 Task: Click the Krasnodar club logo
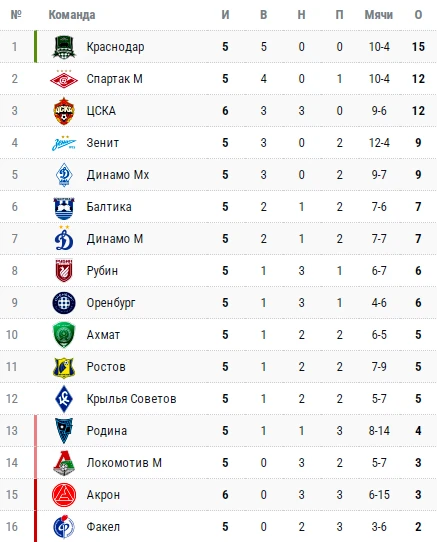point(64,47)
